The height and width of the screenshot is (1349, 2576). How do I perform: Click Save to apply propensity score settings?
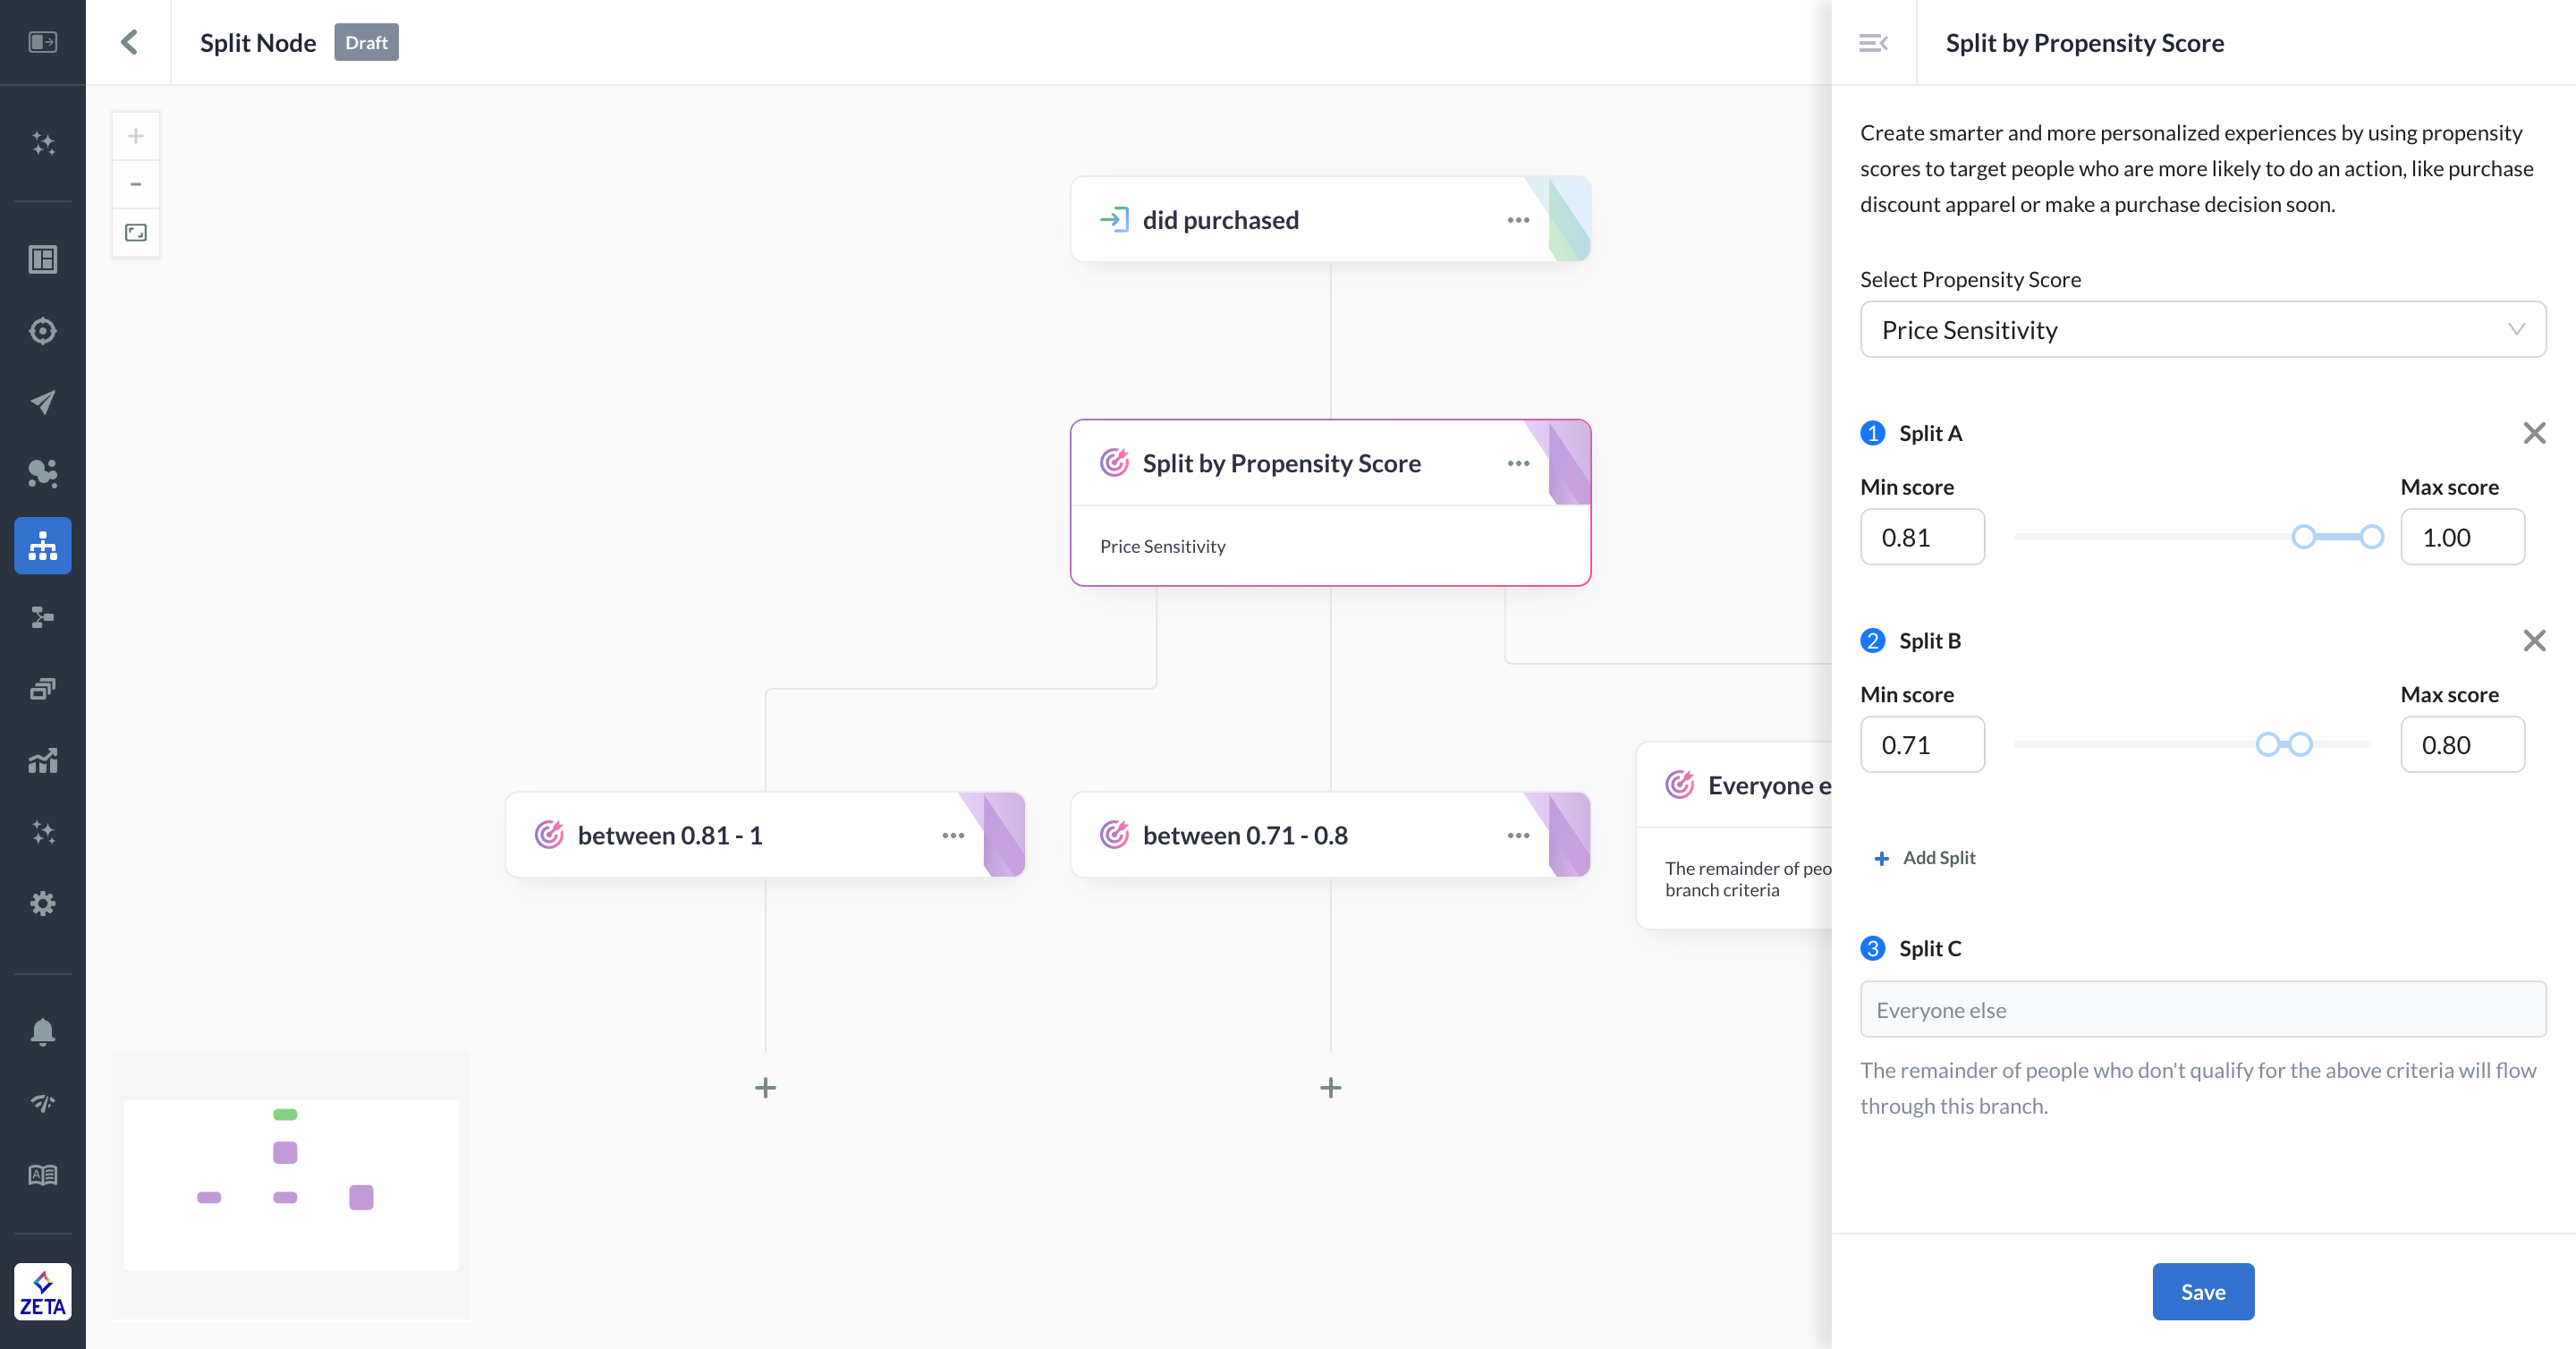(2203, 1291)
